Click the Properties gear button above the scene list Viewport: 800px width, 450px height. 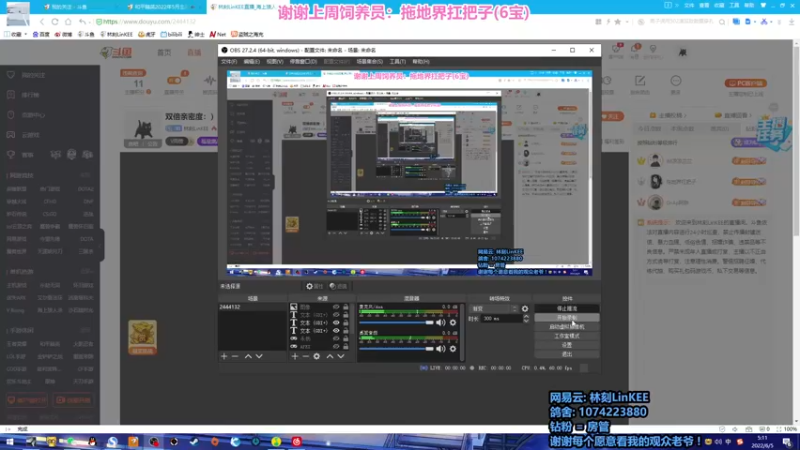[314, 286]
